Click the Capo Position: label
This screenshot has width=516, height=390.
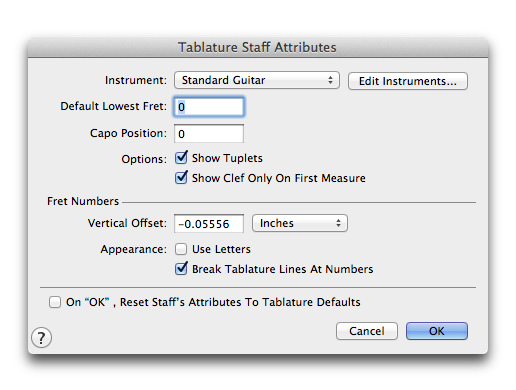[128, 133]
